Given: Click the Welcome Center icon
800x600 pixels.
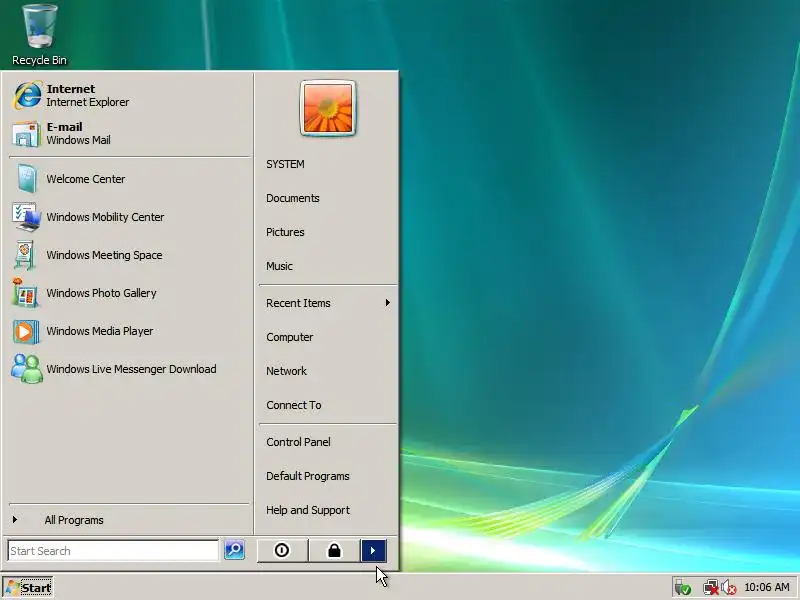Looking at the screenshot, I should coord(26,179).
